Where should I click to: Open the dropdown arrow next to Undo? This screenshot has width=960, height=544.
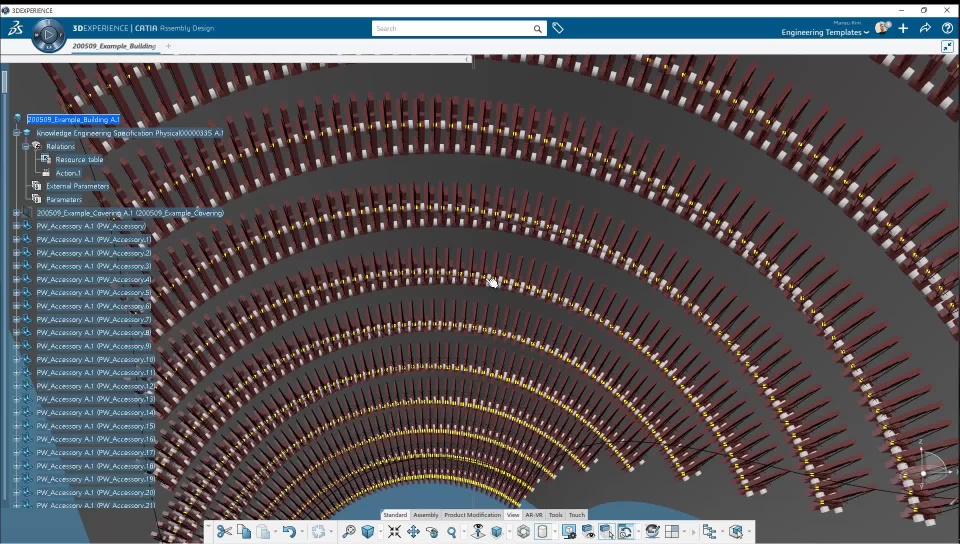pos(301,532)
